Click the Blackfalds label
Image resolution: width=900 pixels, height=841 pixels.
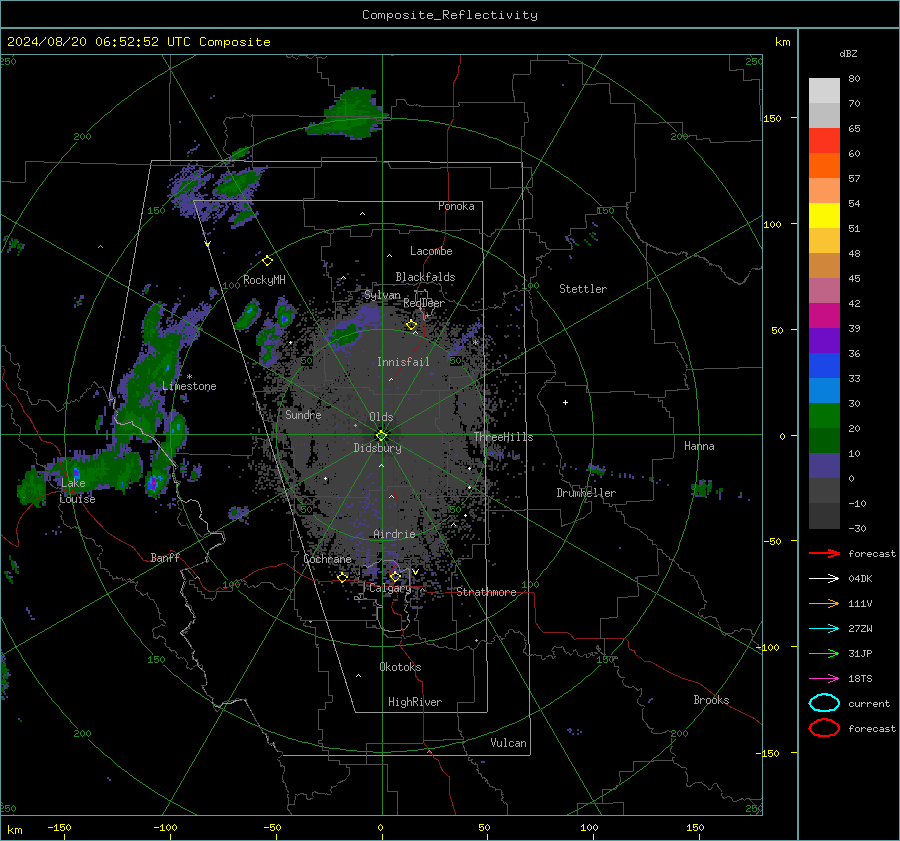point(425,277)
